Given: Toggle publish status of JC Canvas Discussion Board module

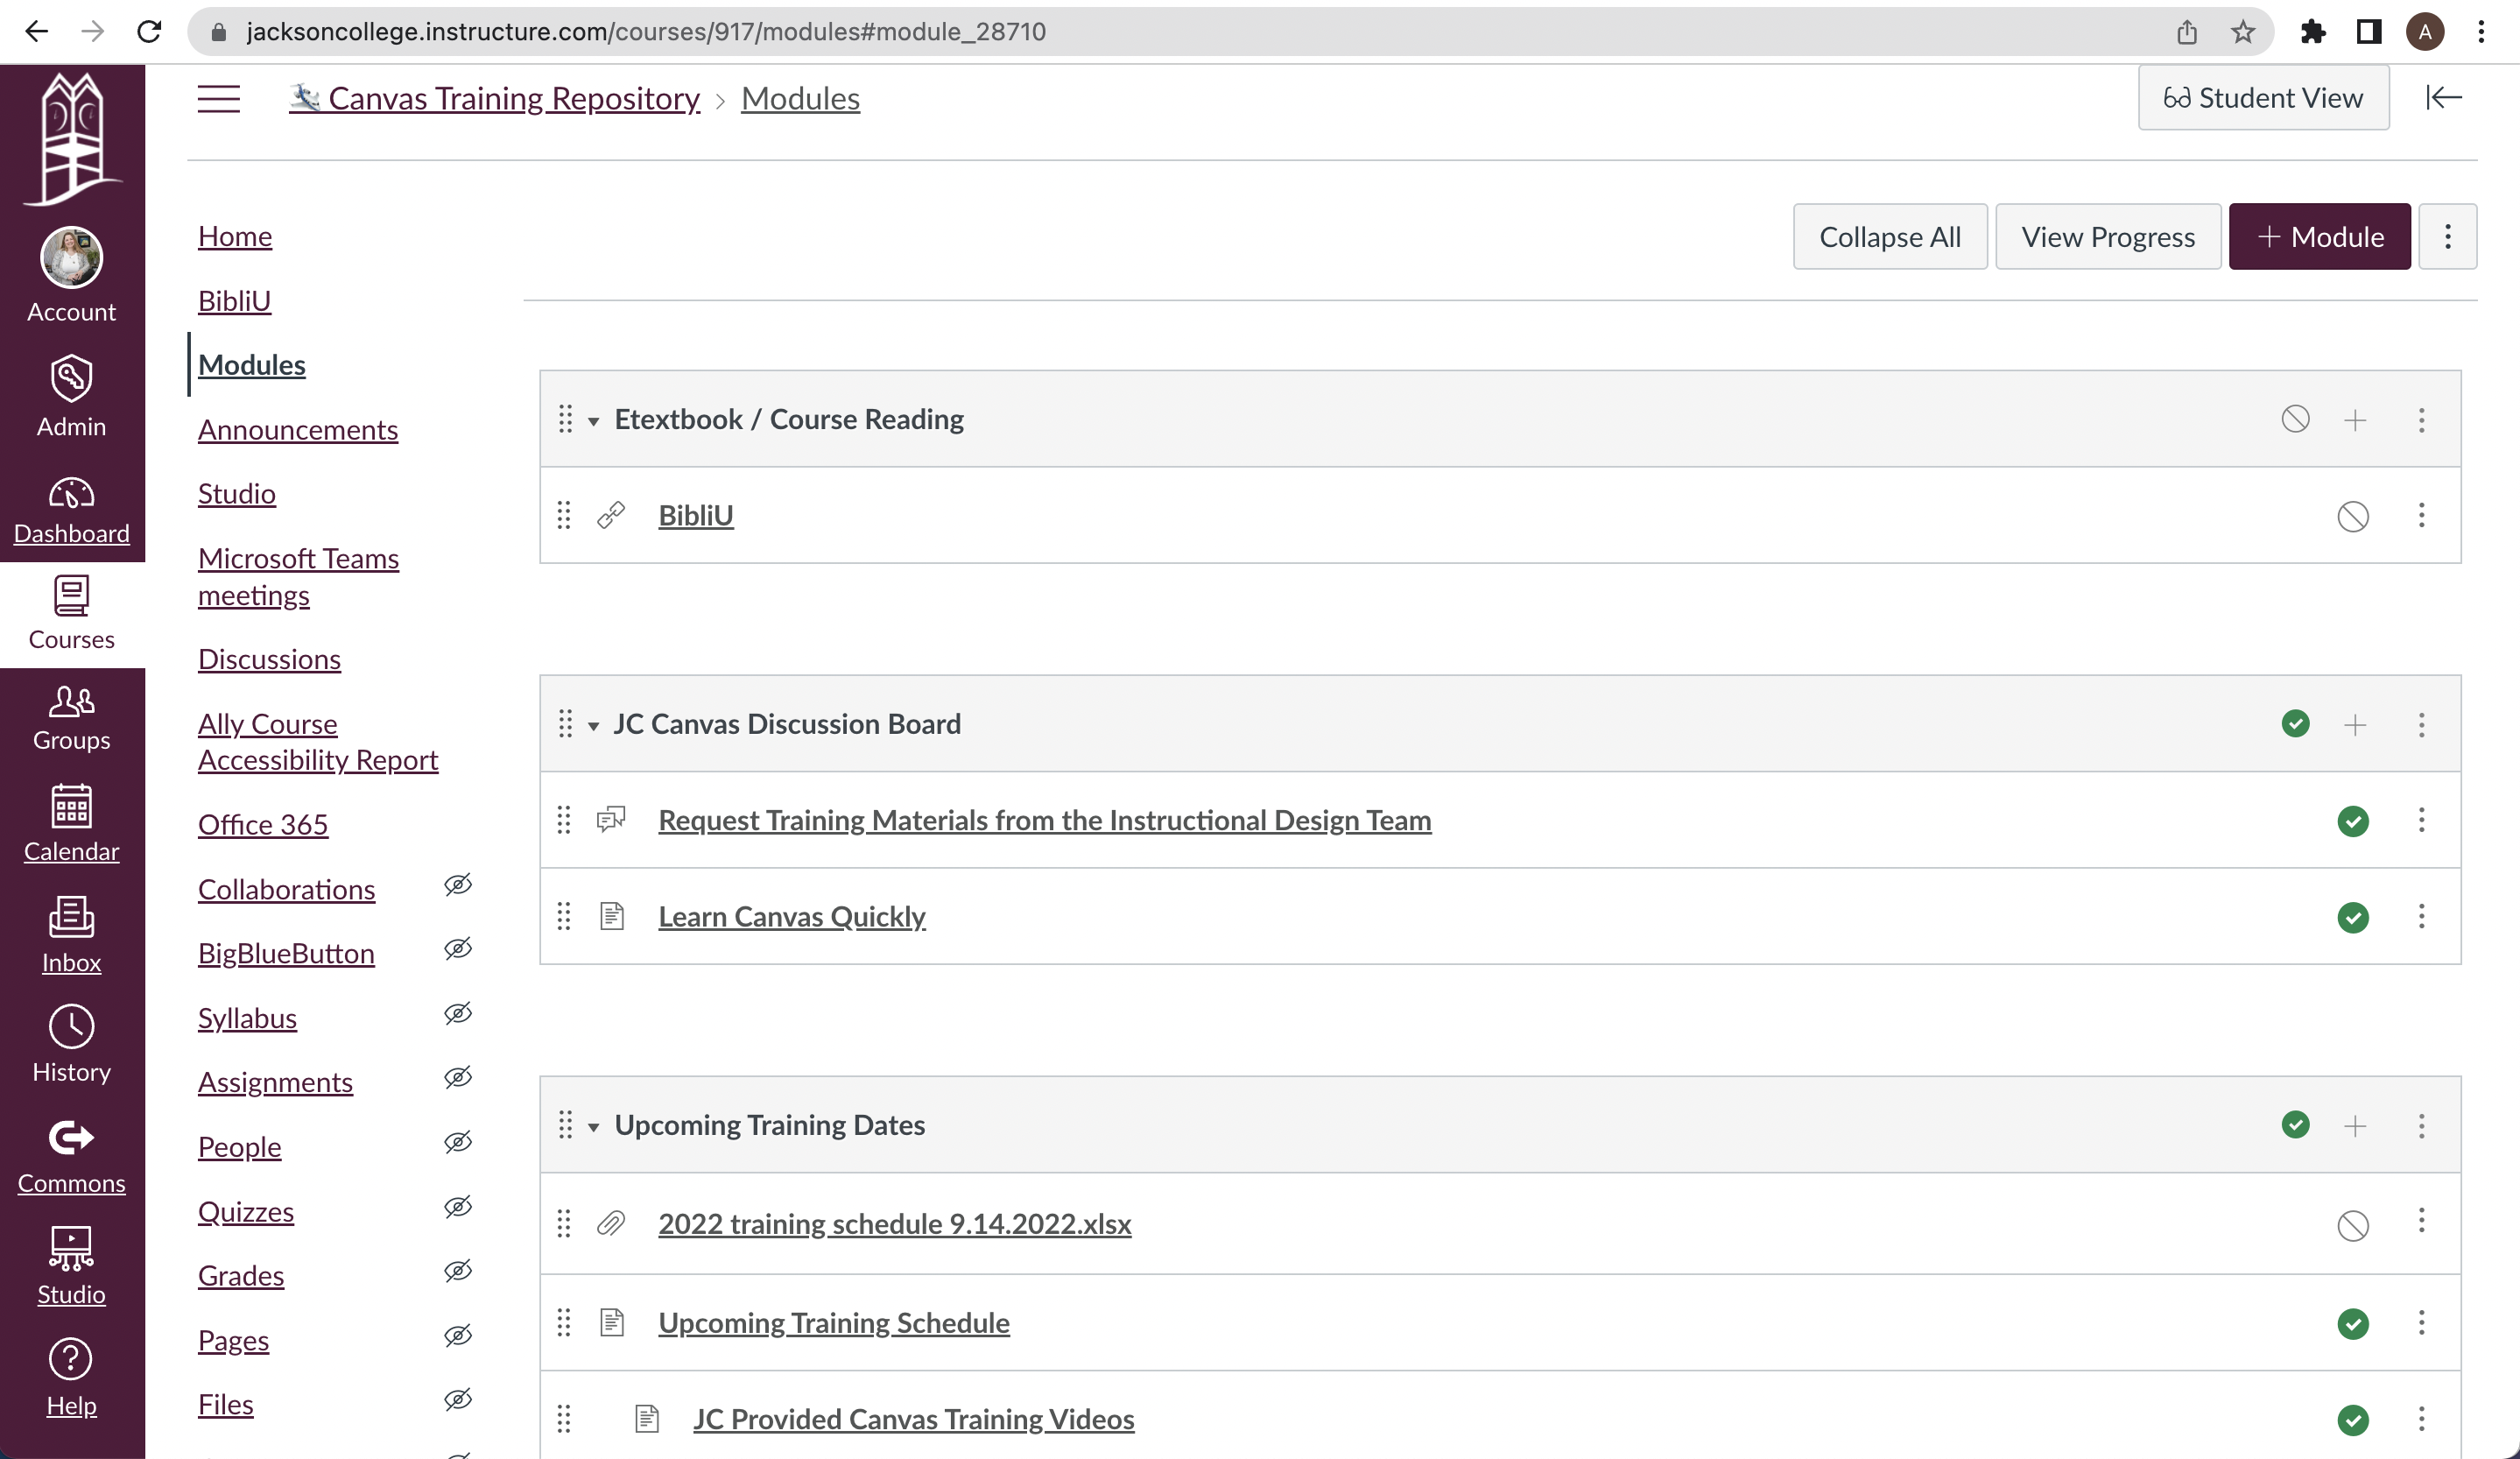Looking at the screenshot, I should pos(2295,724).
